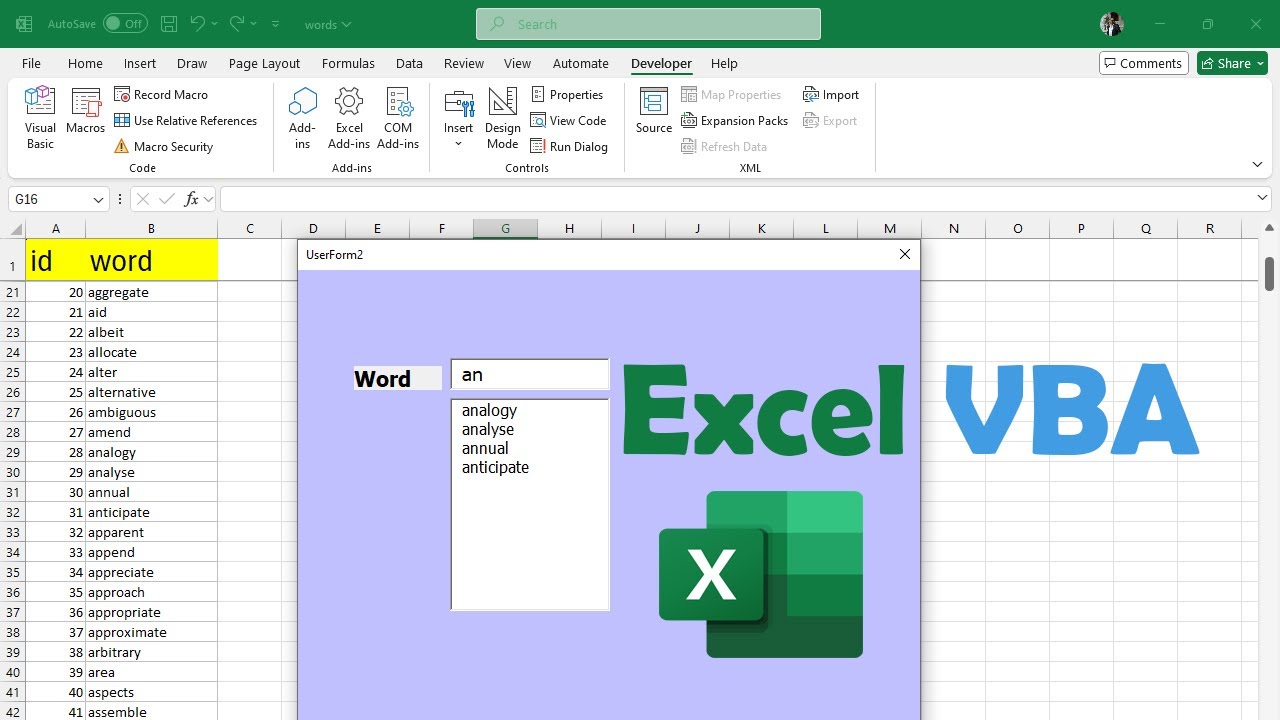Start Record Macro
The width and height of the screenshot is (1280, 720).
pos(161,94)
